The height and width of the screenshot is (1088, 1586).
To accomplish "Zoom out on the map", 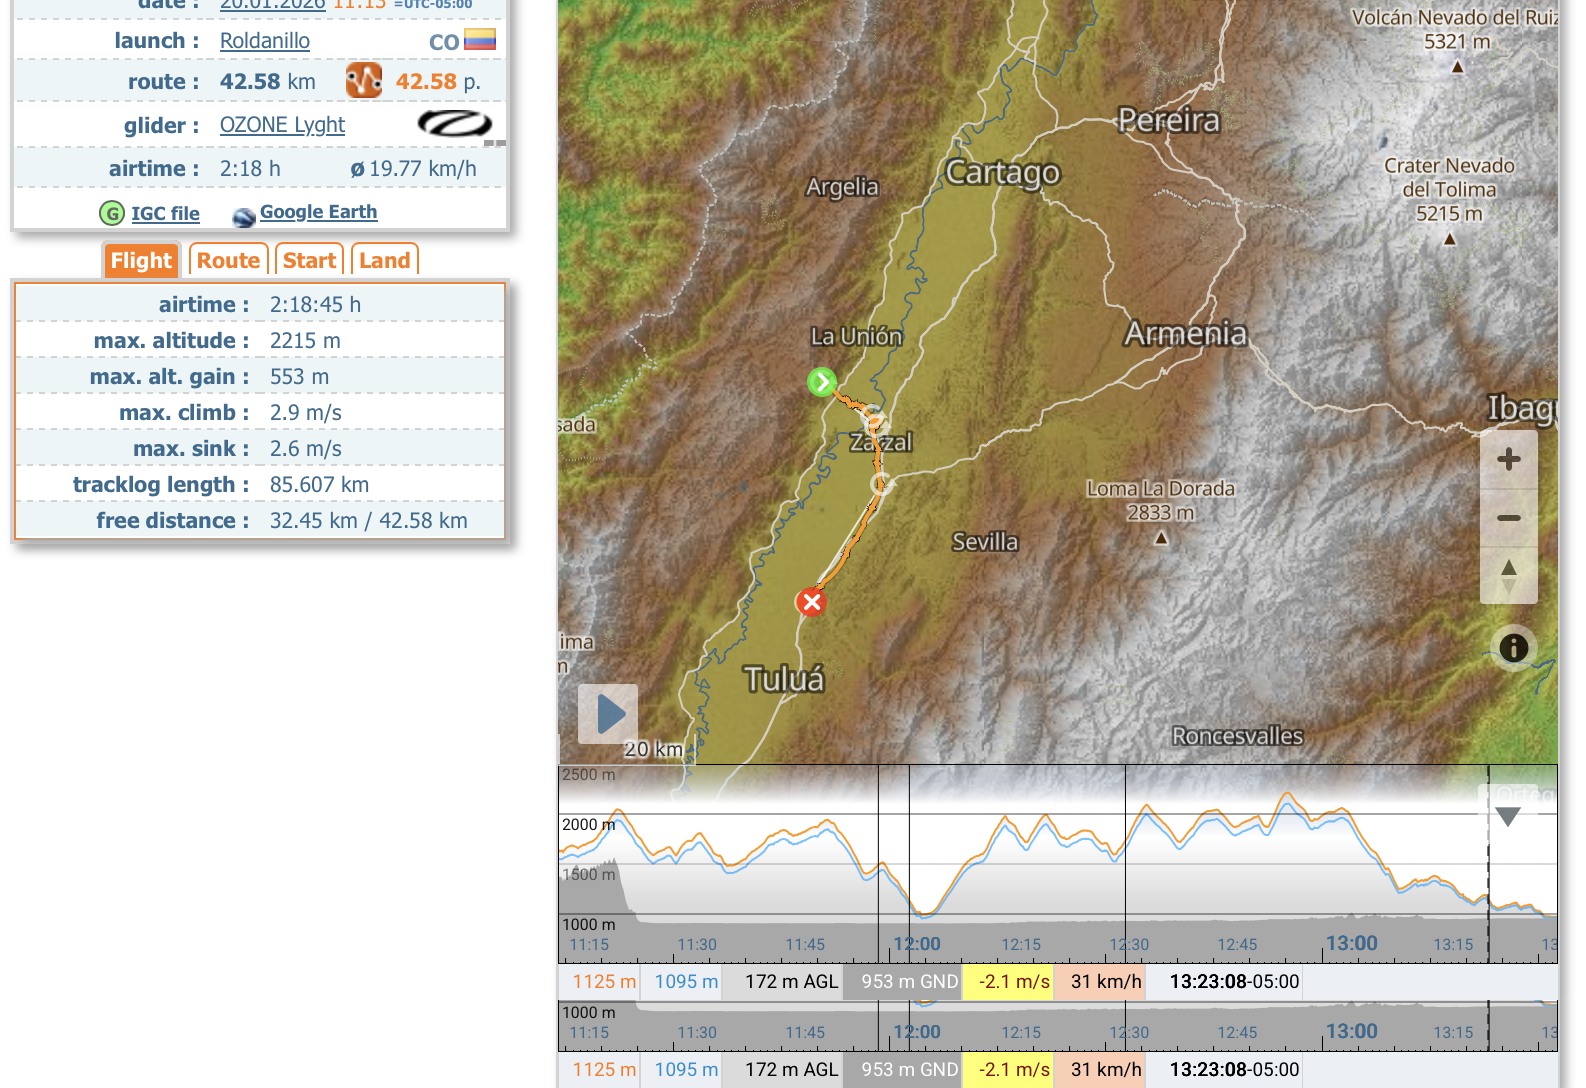I will pyautogui.click(x=1509, y=517).
